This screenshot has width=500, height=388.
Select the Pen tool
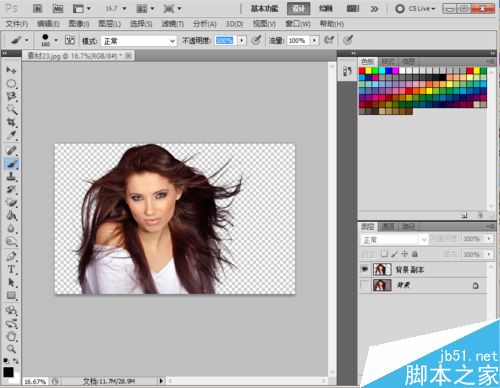[x=11, y=256]
